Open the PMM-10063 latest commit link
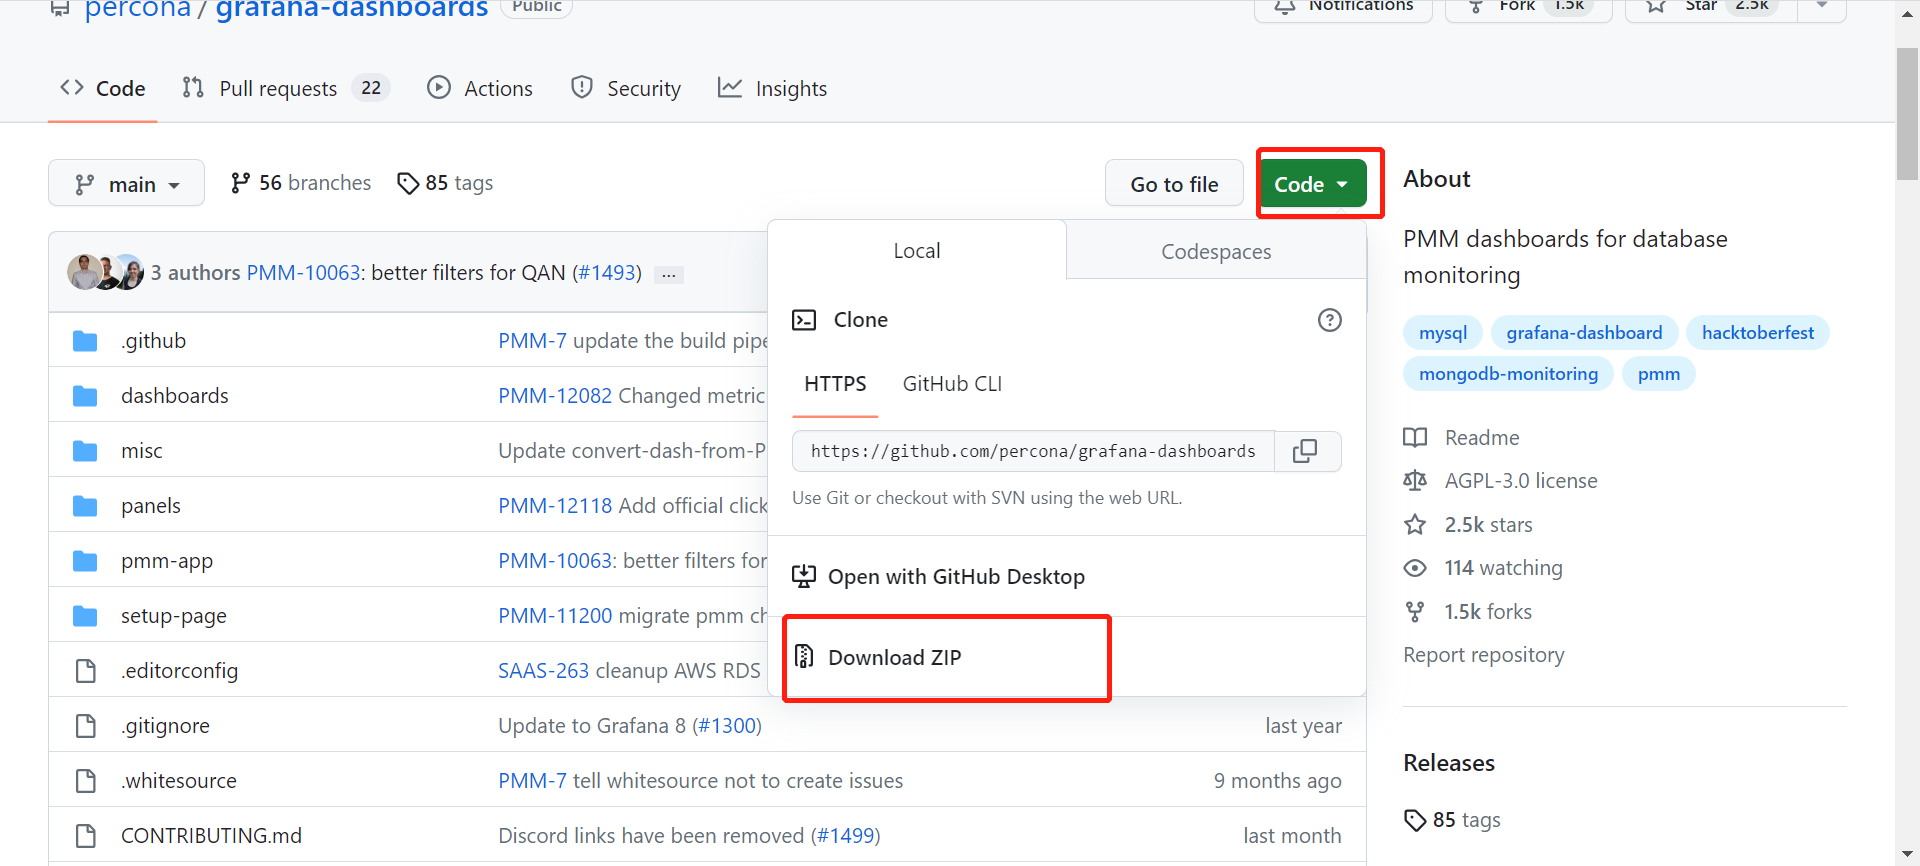 [304, 273]
